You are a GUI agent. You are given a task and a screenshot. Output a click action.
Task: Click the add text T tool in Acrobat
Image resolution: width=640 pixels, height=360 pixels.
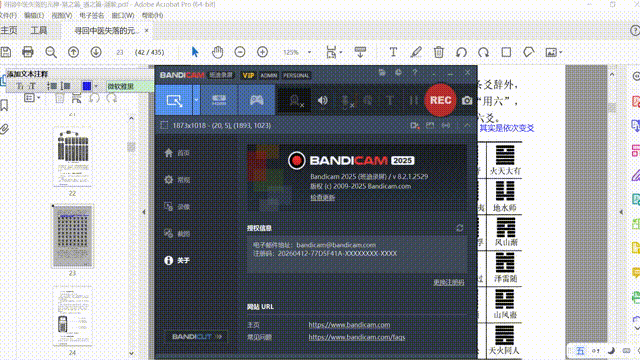click(393, 52)
